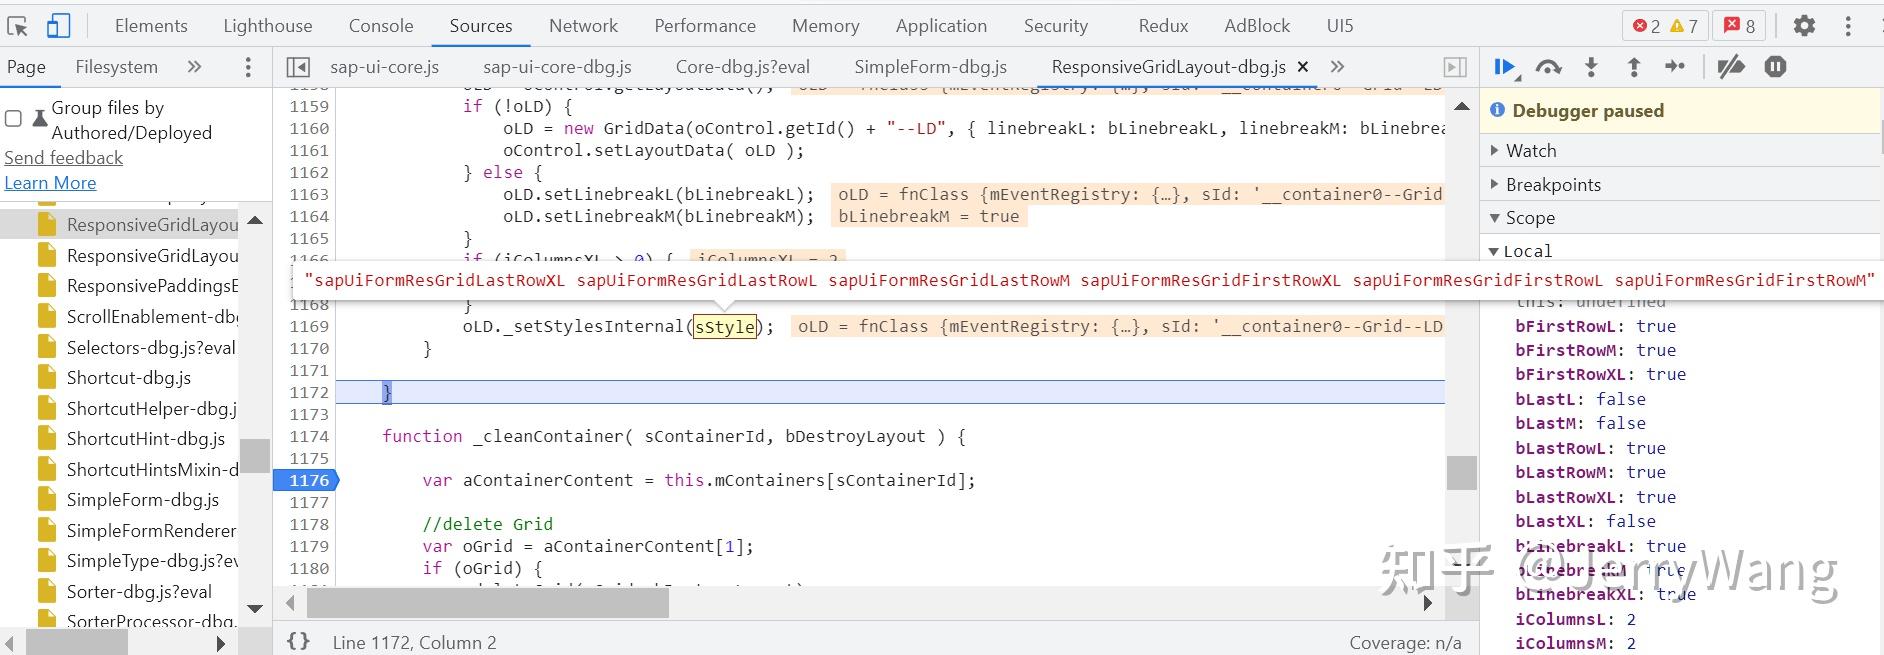1884x655 pixels.
Task: Open the Redux panel
Action: (x=1163, y=26)
